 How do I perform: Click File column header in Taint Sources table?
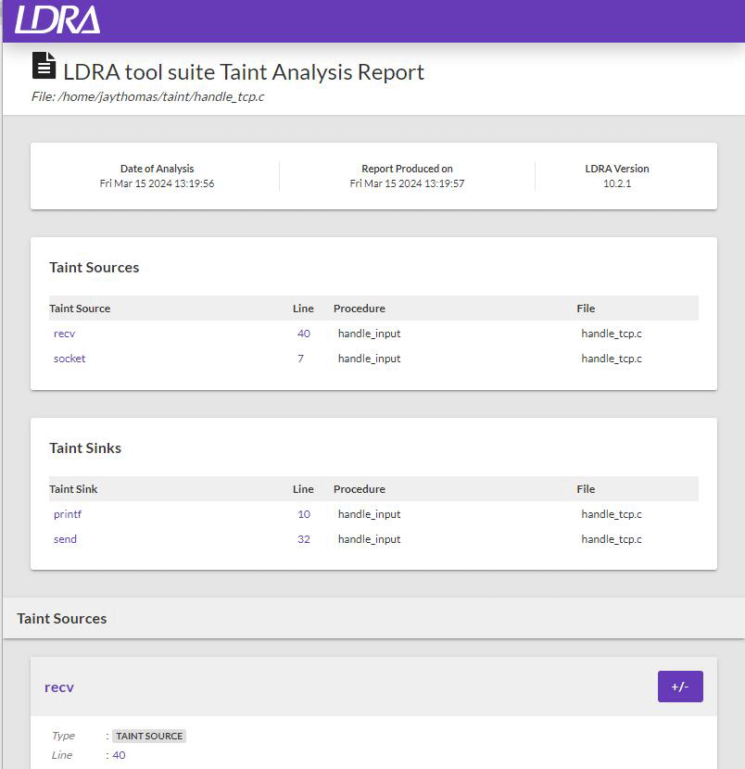(586, 308)
